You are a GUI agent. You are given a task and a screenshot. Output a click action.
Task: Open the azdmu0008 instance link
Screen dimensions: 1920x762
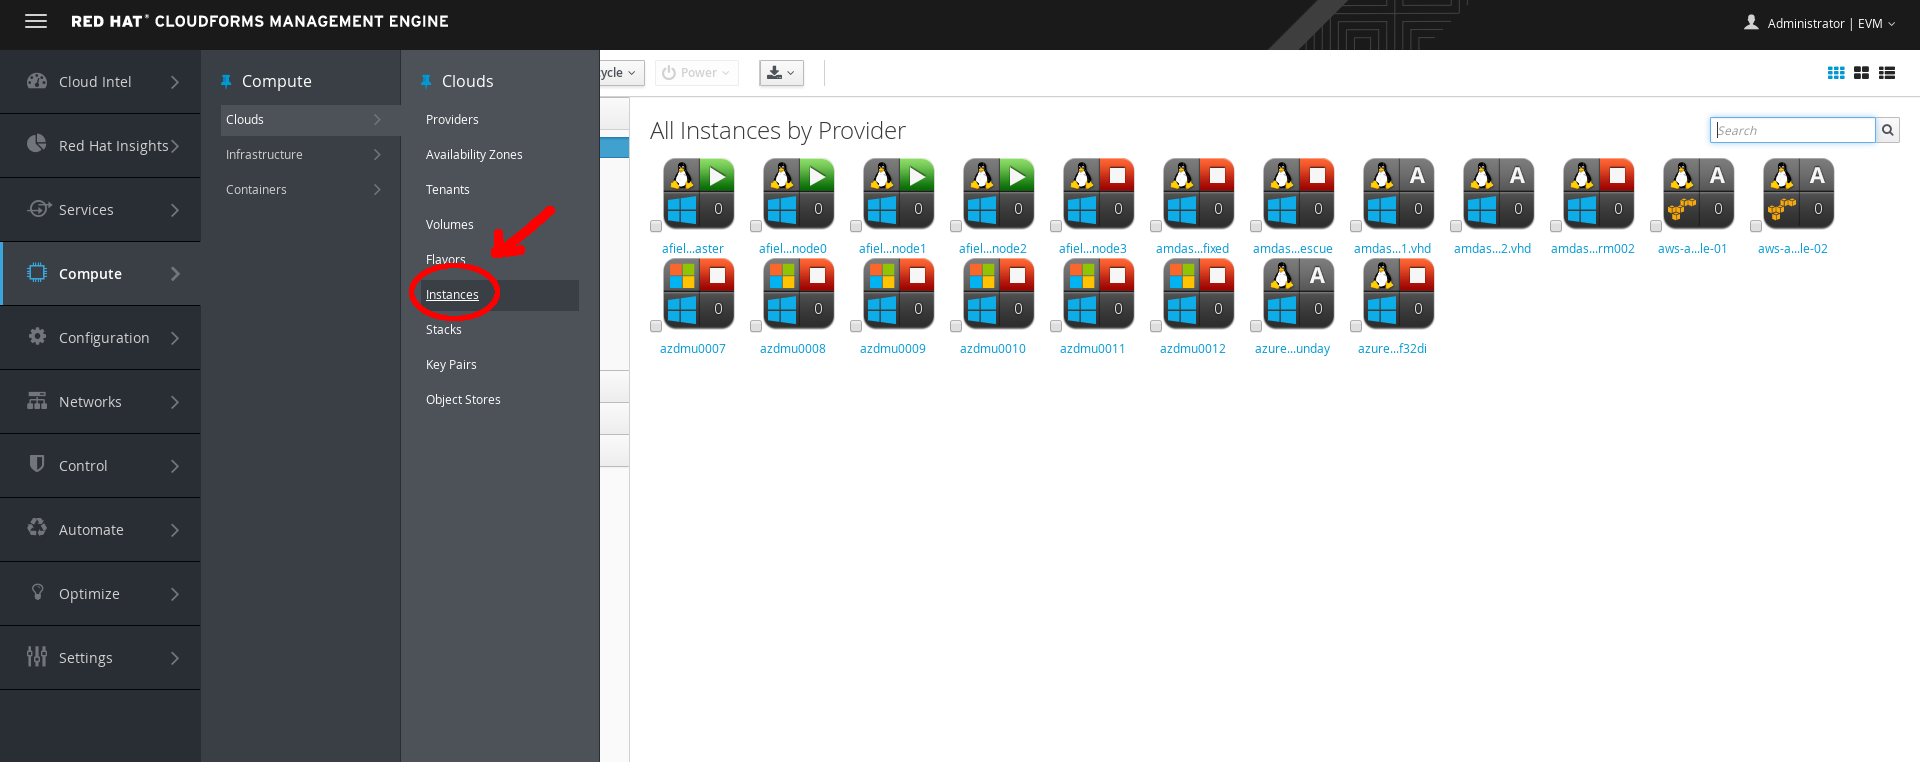tap(792, 348)
